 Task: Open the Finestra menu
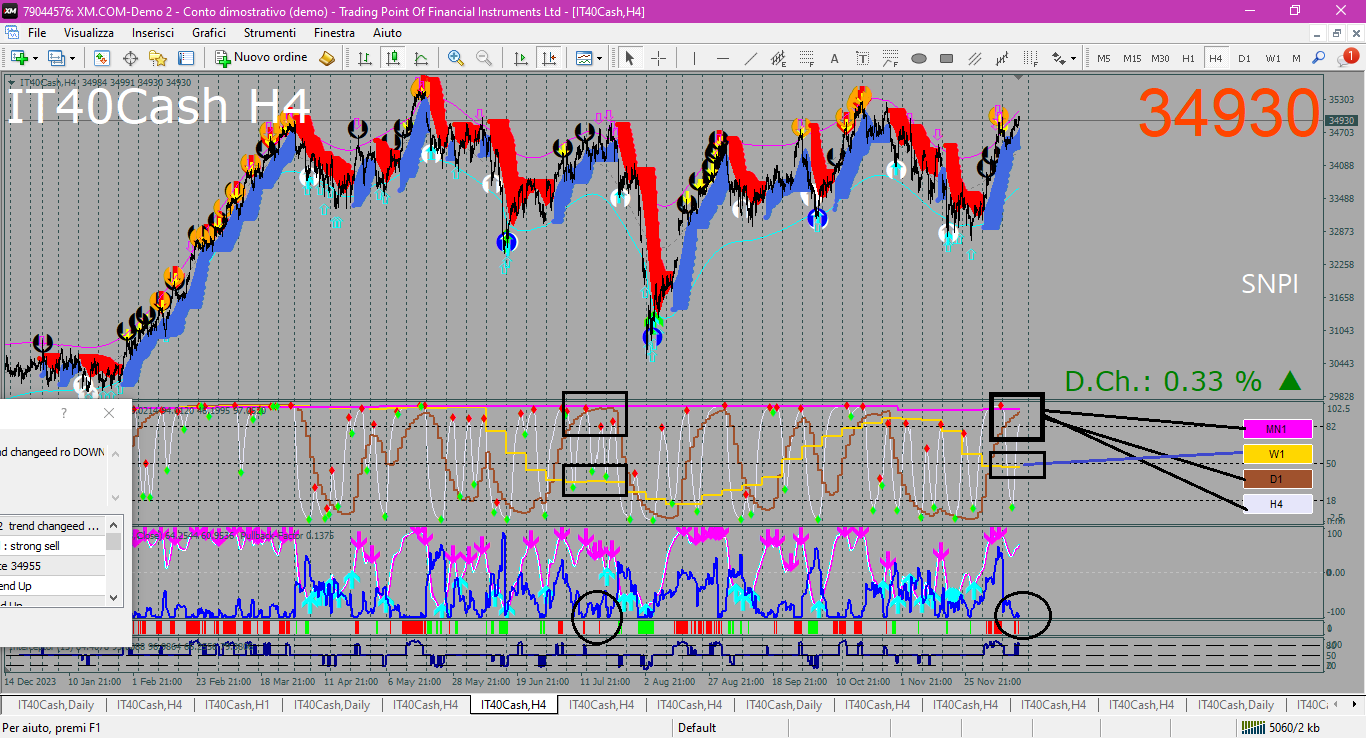(334, 32)
